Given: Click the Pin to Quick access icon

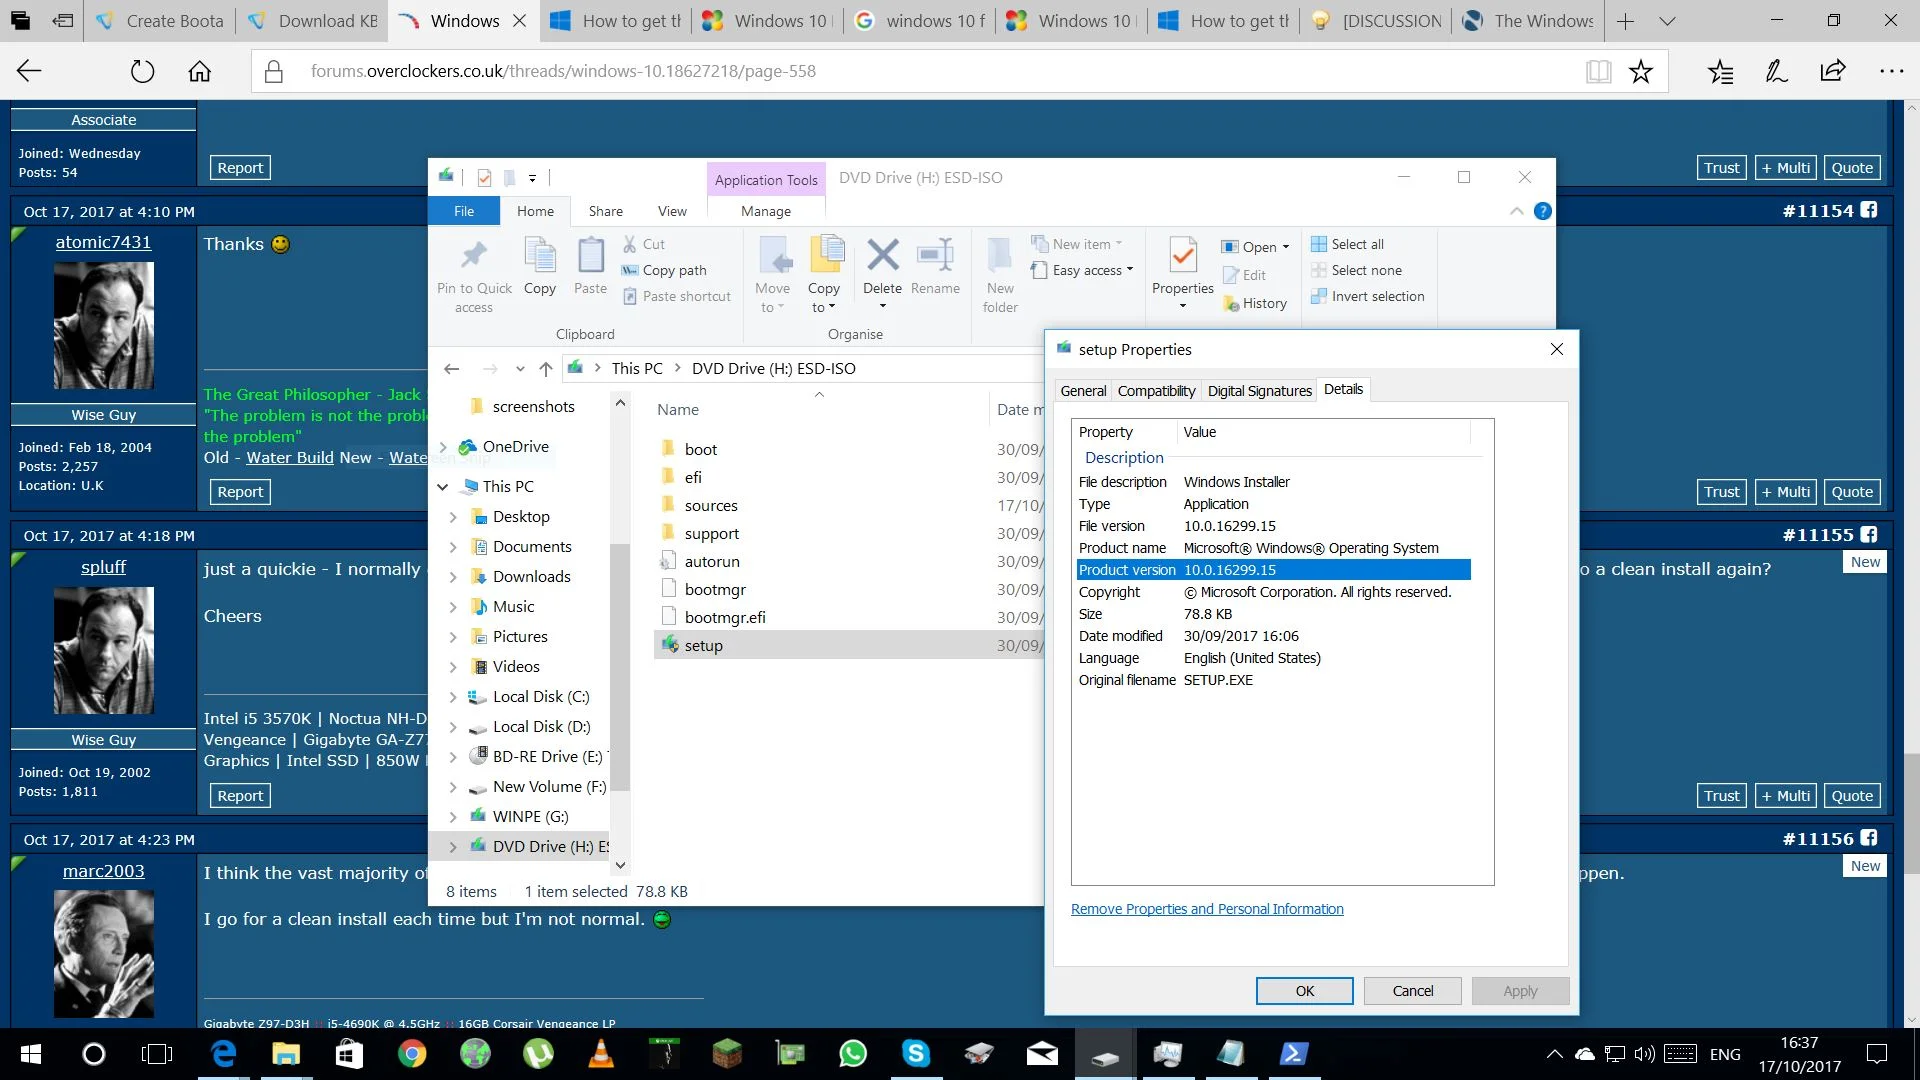Looking at the screenshot, I should 474,257.
